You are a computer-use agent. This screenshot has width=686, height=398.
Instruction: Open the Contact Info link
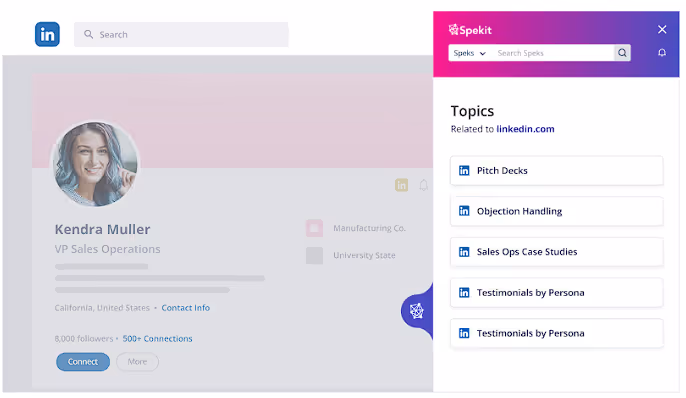[x=186, y=308]
